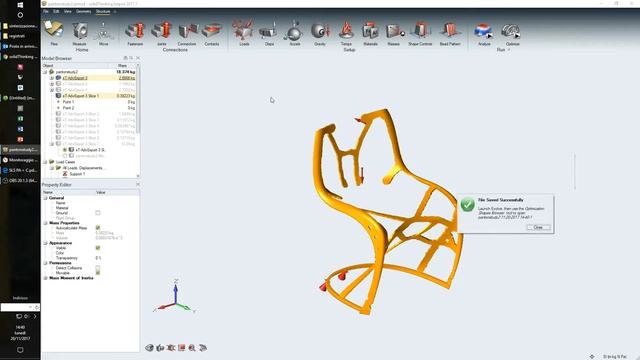The width and height of the screenshot is (640, 360).
Task: Open the Materials tool
Action: pos(370,31)
